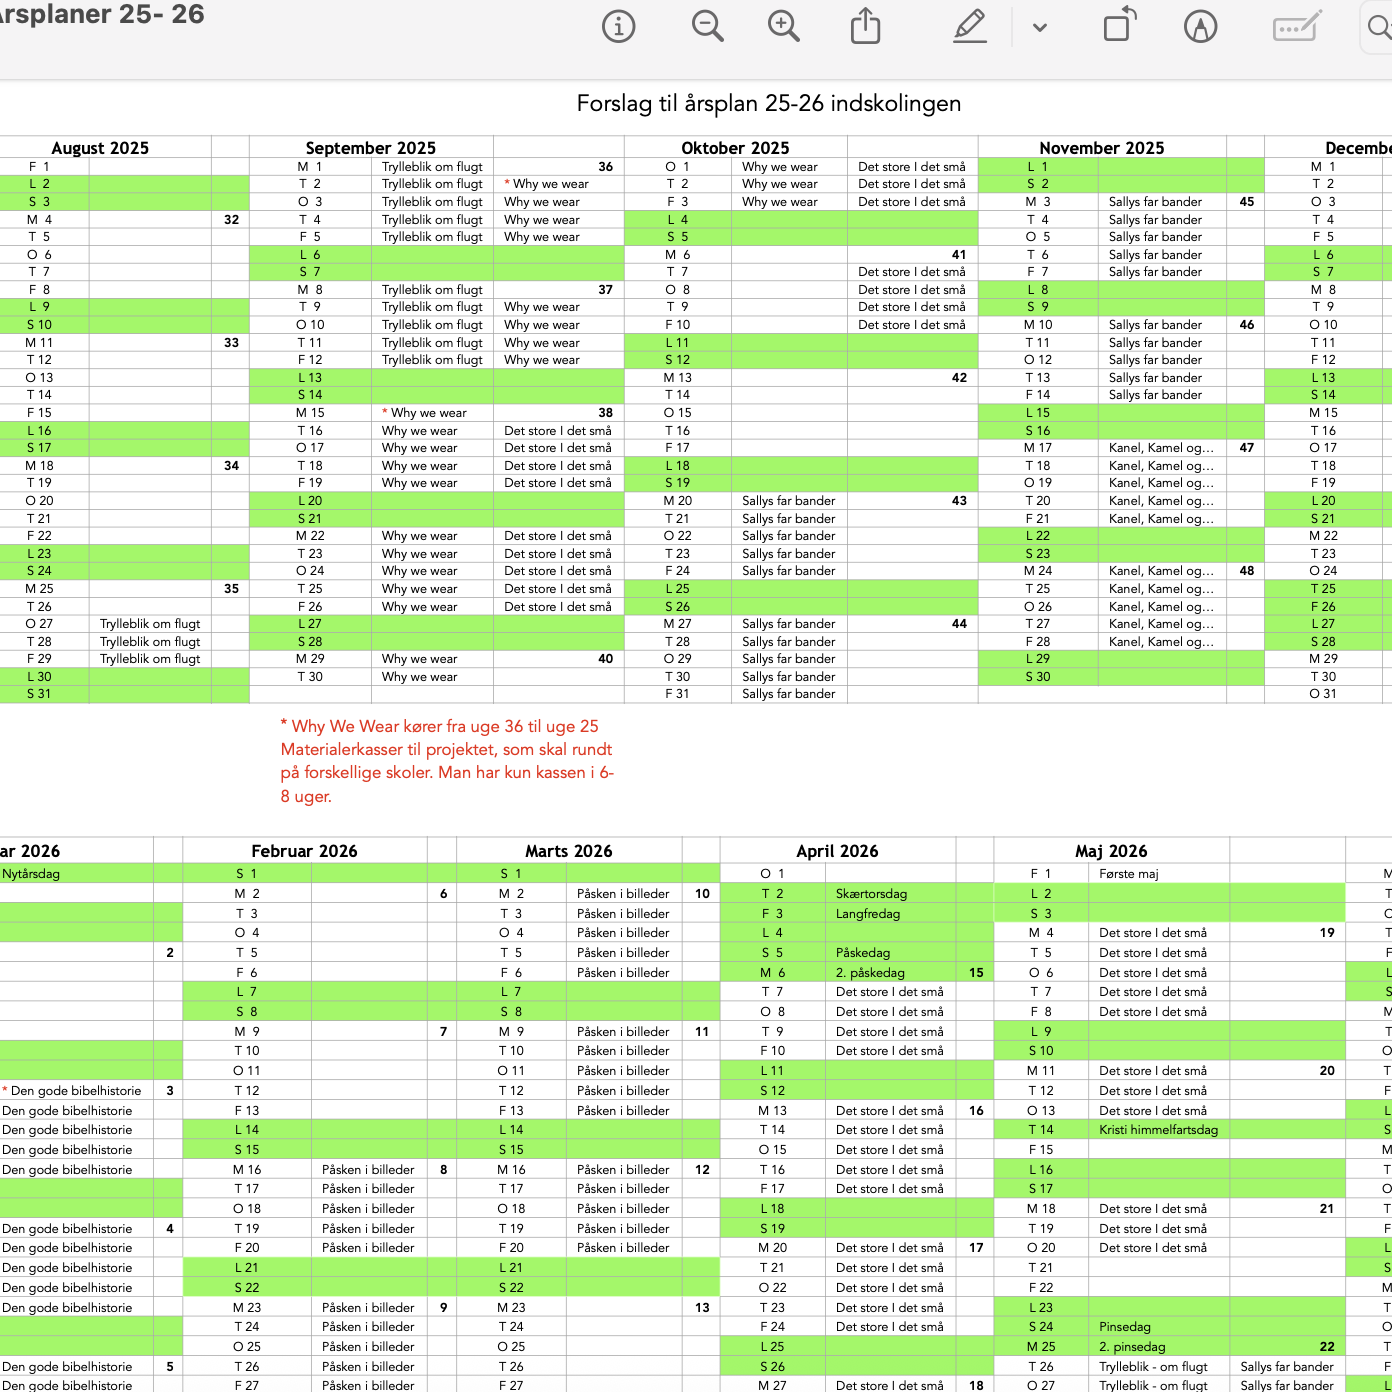Select 'Påsken i billeder' on Marts M 2
This screenshot has width=1392, height=1392.
pyautogui.click(x=623, y=894)
